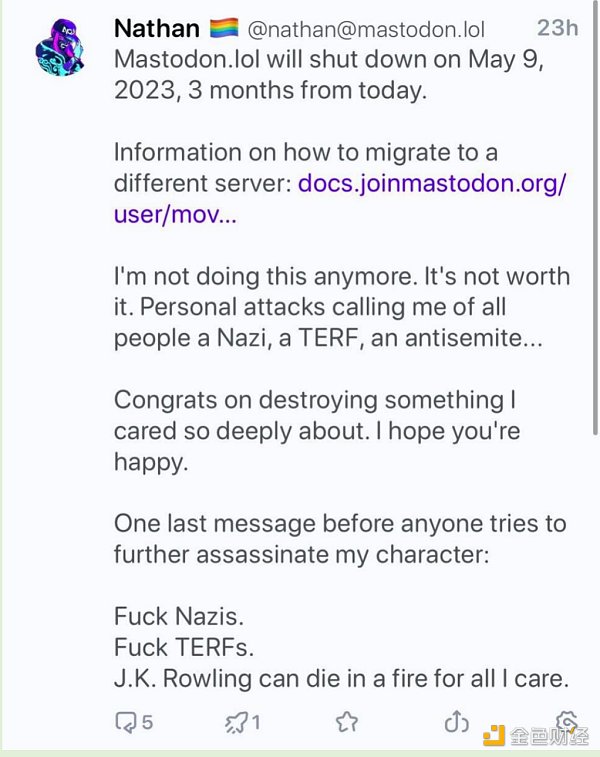Click the reply speech bubble icon
This screenshot has width=600, height=757.
[x=125, y=721]
